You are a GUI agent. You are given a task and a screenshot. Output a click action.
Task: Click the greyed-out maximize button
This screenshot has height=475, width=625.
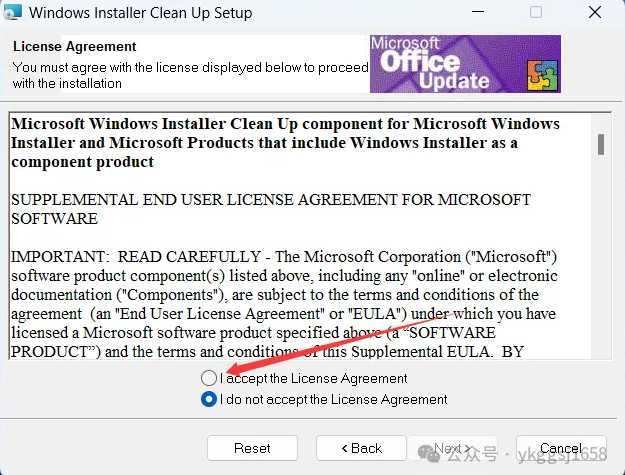pos(536,12)
